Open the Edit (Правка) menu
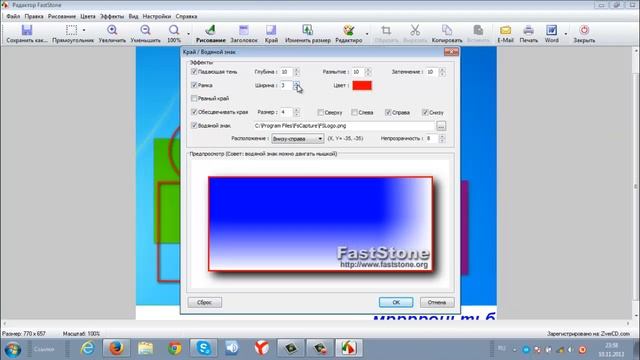Viewport: 640px width, 360px height. click(34, 16)
